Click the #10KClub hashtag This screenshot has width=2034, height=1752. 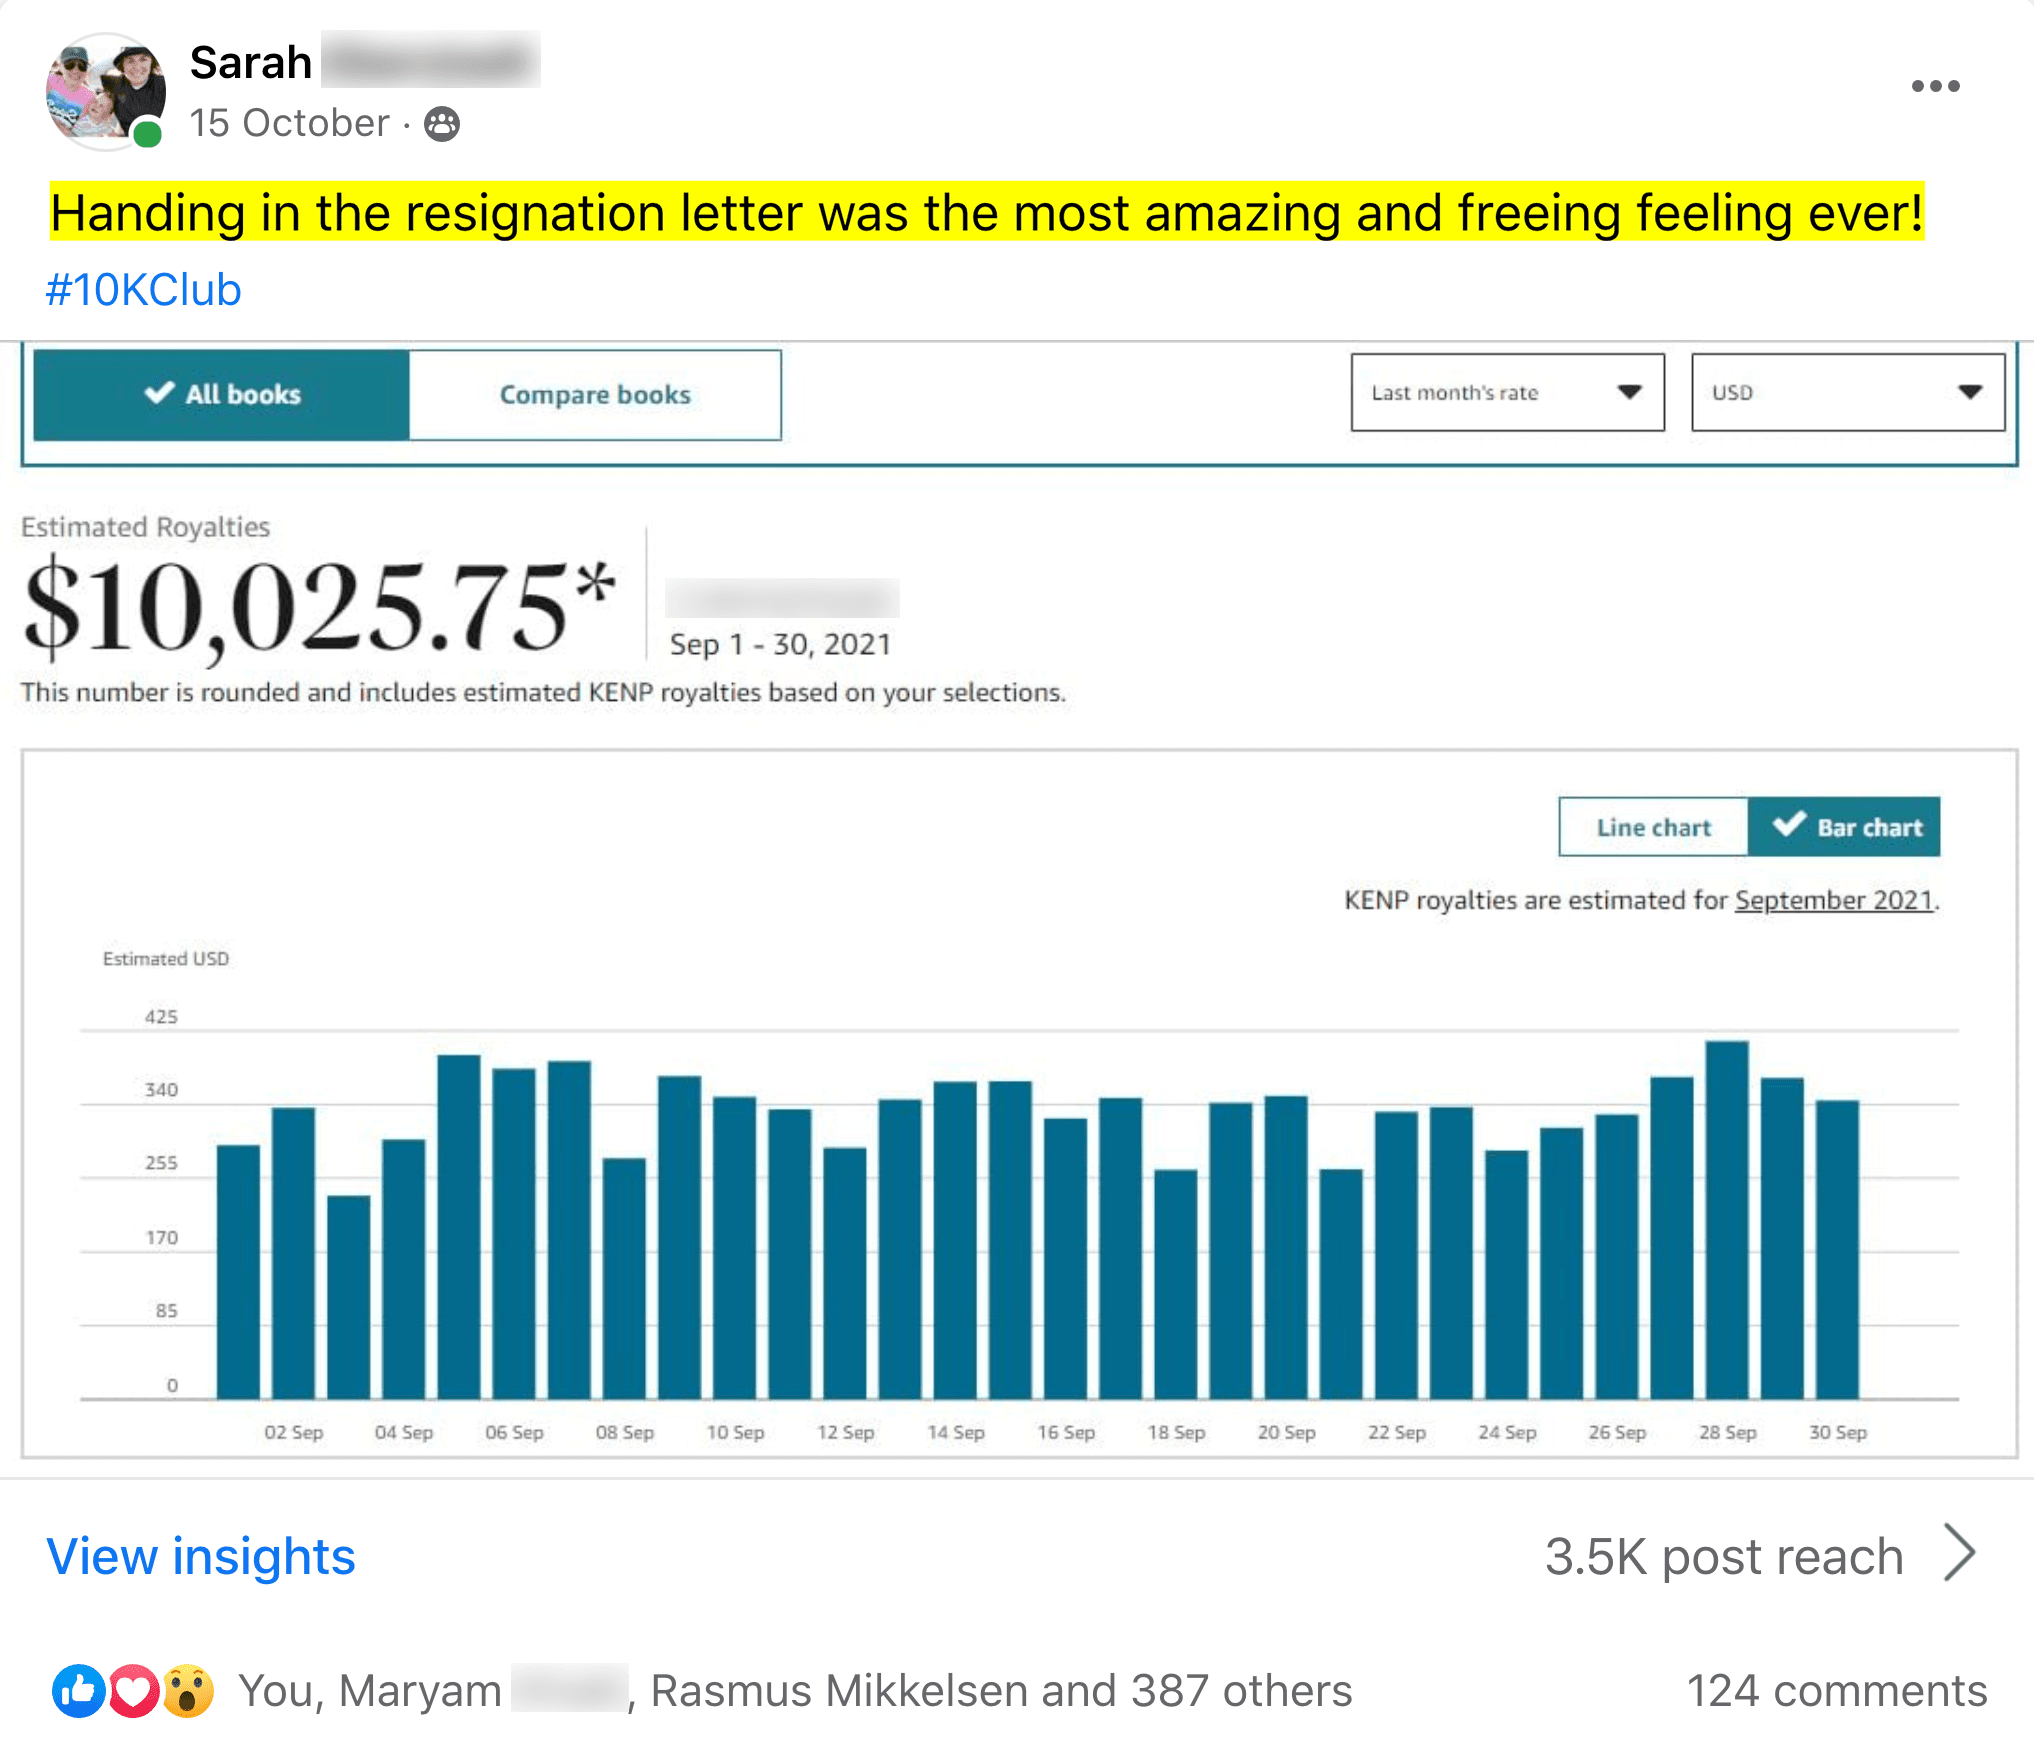click(x=144, y=290)
